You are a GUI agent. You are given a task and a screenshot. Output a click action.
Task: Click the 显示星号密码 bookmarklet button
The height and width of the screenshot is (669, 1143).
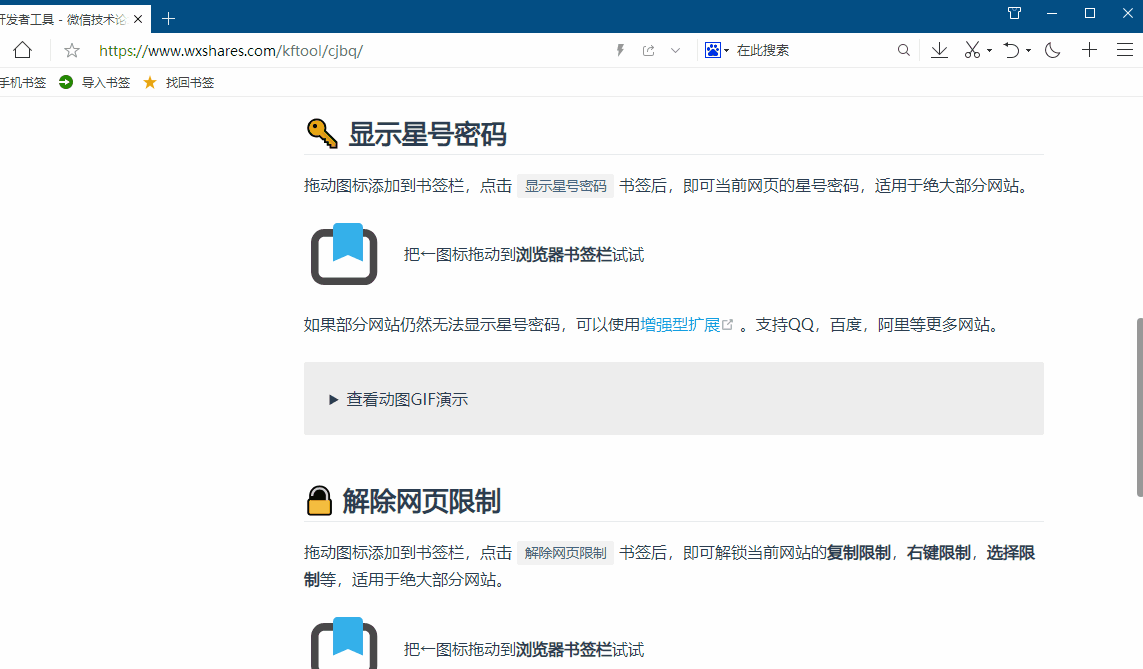[x=565, y=185]
